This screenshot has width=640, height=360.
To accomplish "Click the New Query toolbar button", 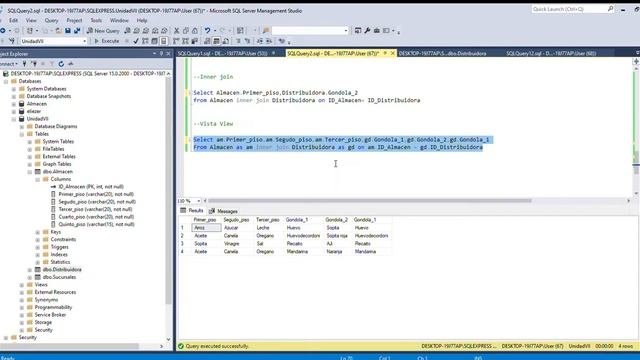I will pos(103,31).
